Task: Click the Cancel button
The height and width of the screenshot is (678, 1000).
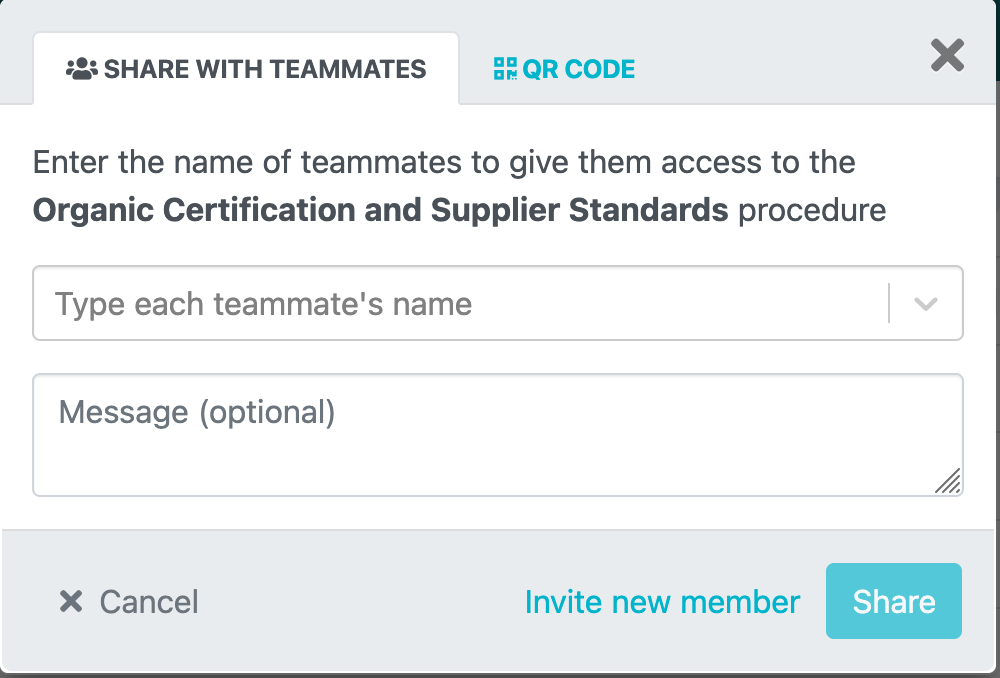Action: pyautogui.click(x=128, y=601)
